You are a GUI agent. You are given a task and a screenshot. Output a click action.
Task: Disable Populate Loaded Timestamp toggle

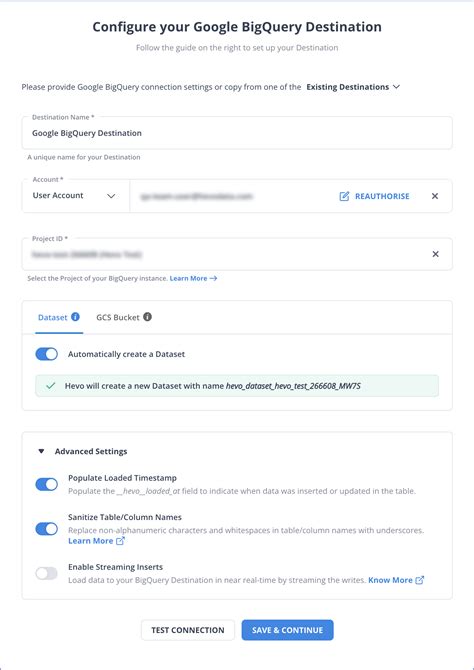pos(47,485)
